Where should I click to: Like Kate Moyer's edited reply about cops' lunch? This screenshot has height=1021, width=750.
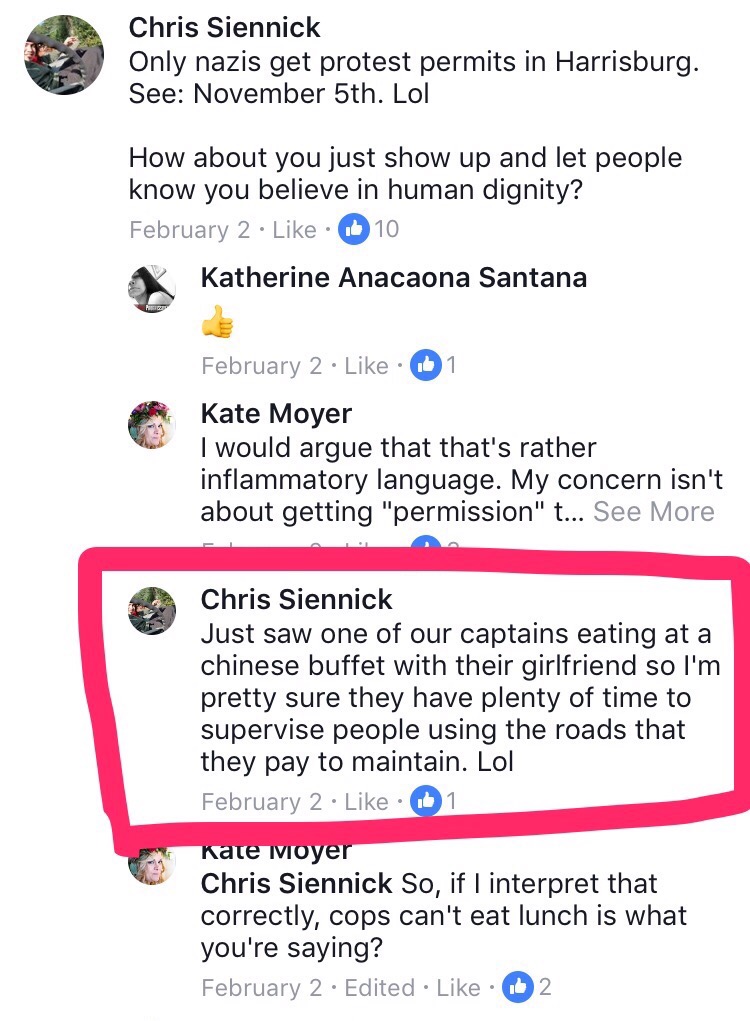pos(458,988)
